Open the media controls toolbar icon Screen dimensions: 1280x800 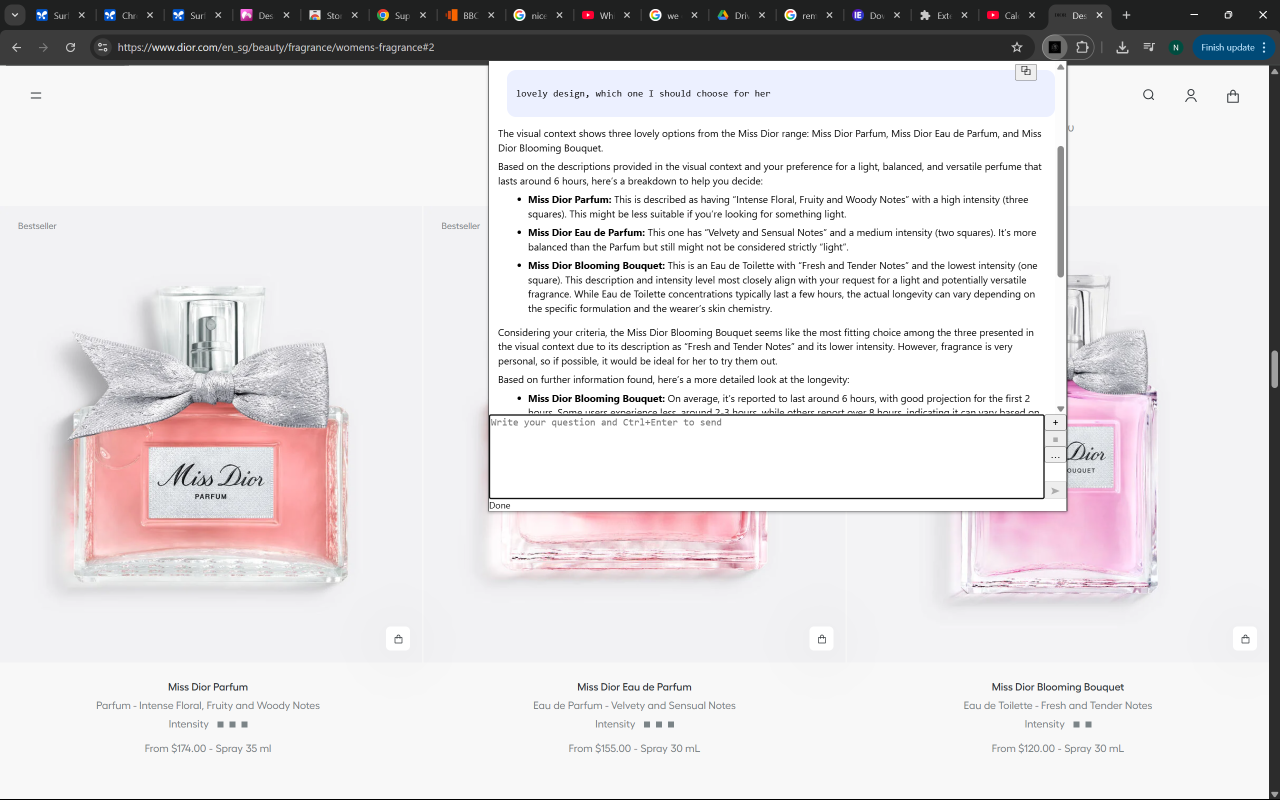1149,47
